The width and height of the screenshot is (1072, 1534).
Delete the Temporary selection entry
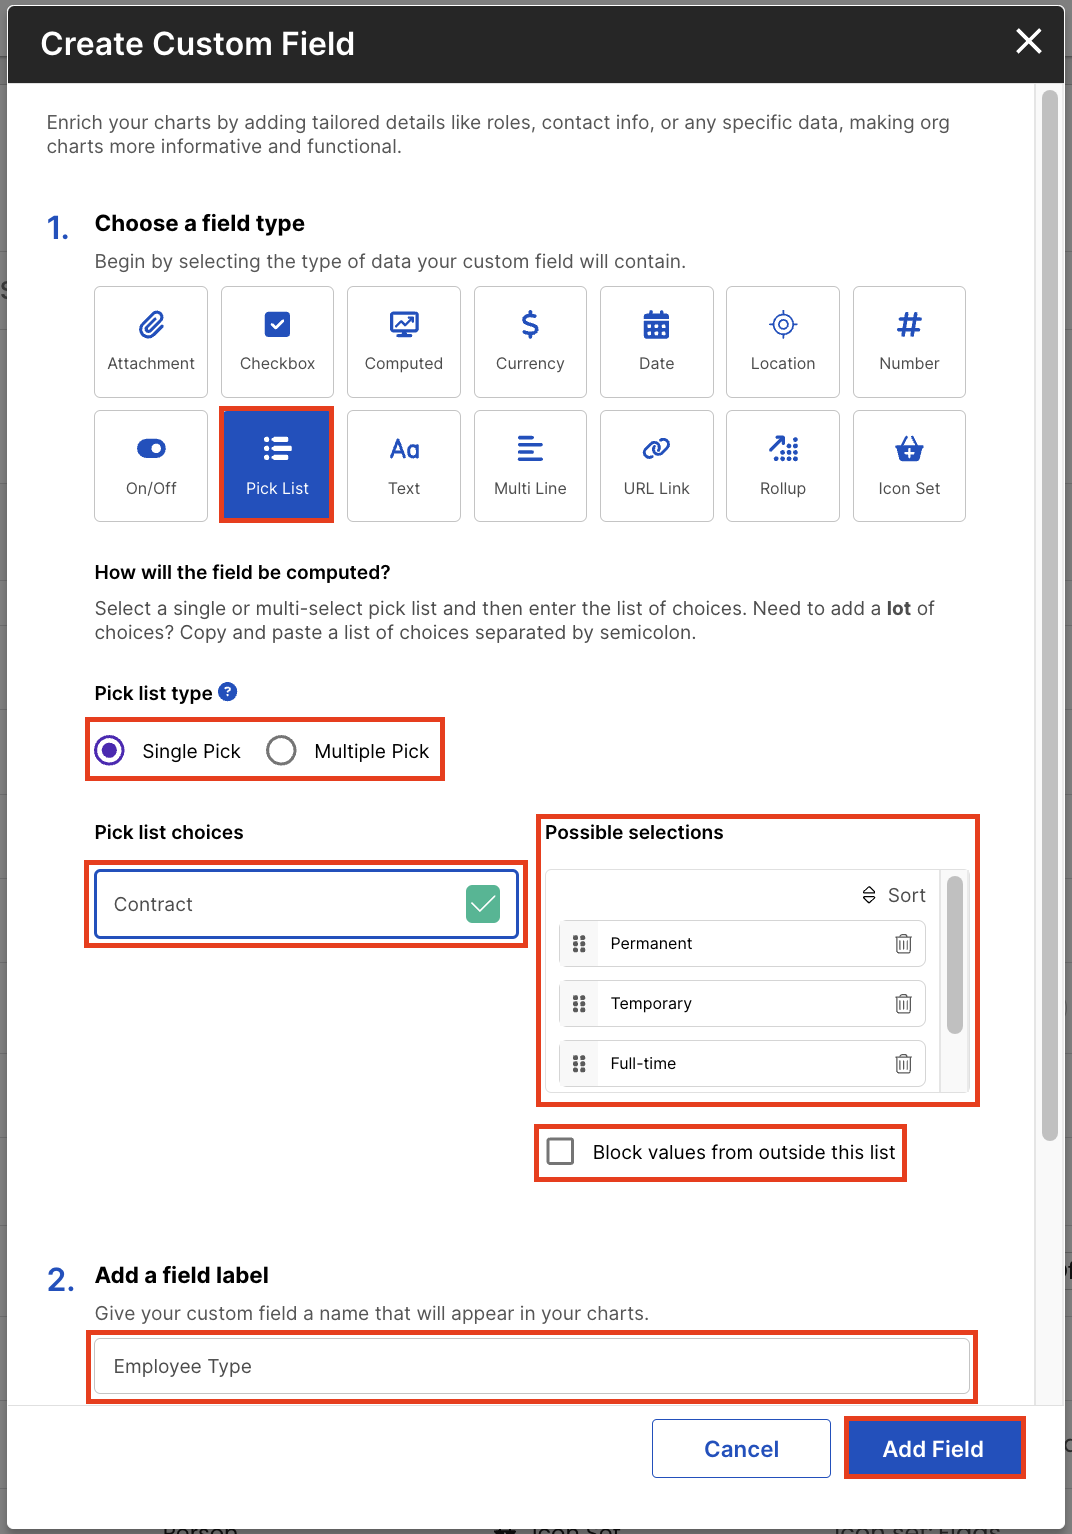coord(903,1003)
